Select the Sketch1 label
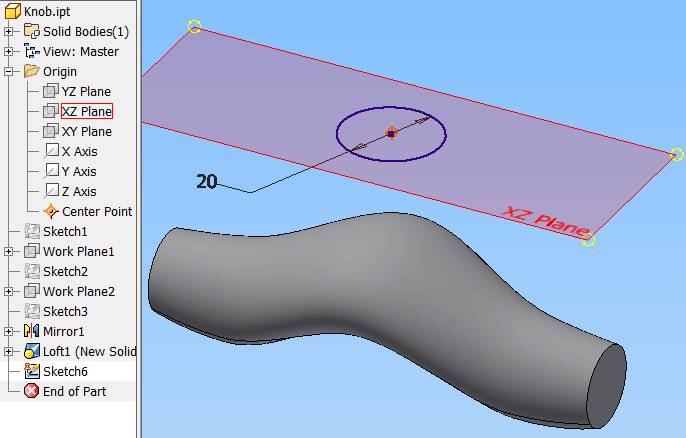Image resolution: width=686 pixels, height=438 pixels. tap(65, 231)
